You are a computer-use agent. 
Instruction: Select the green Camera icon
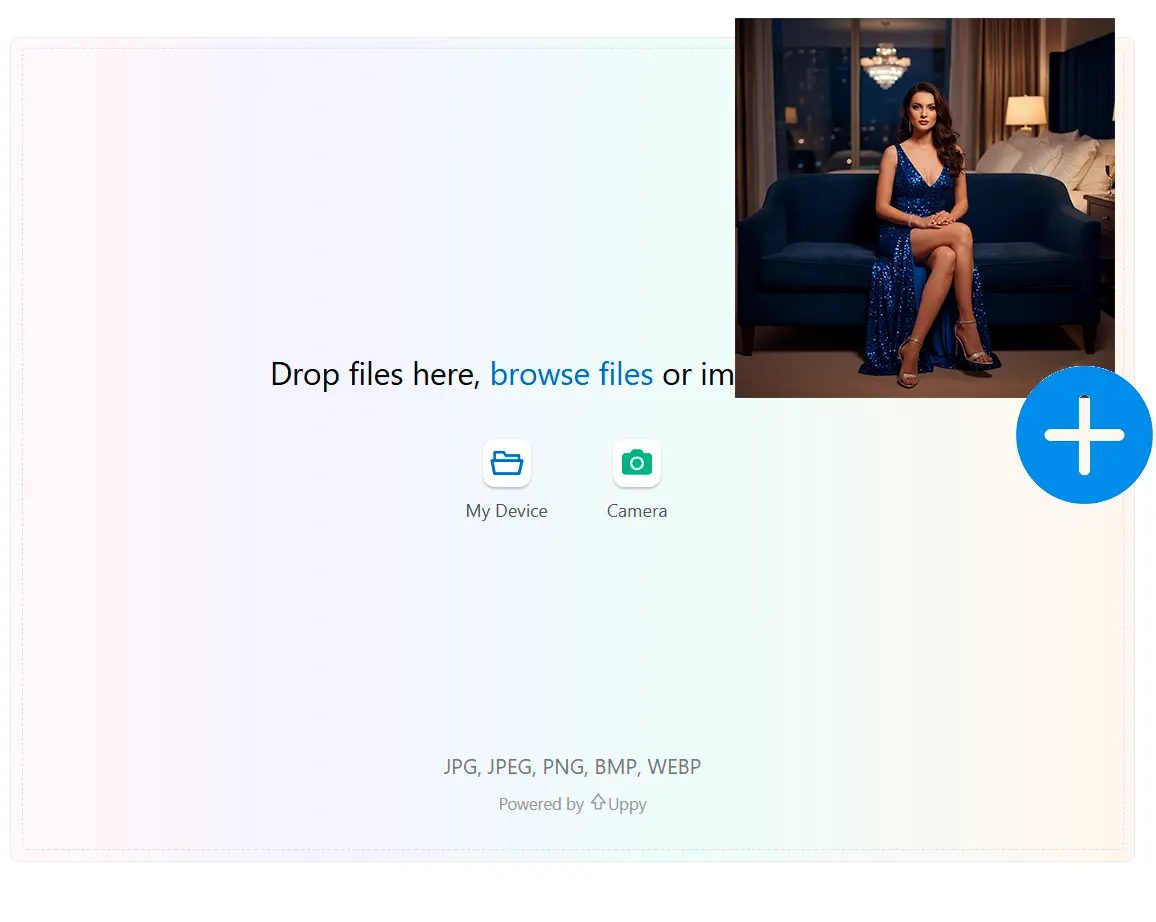click(x=636, y=463)
